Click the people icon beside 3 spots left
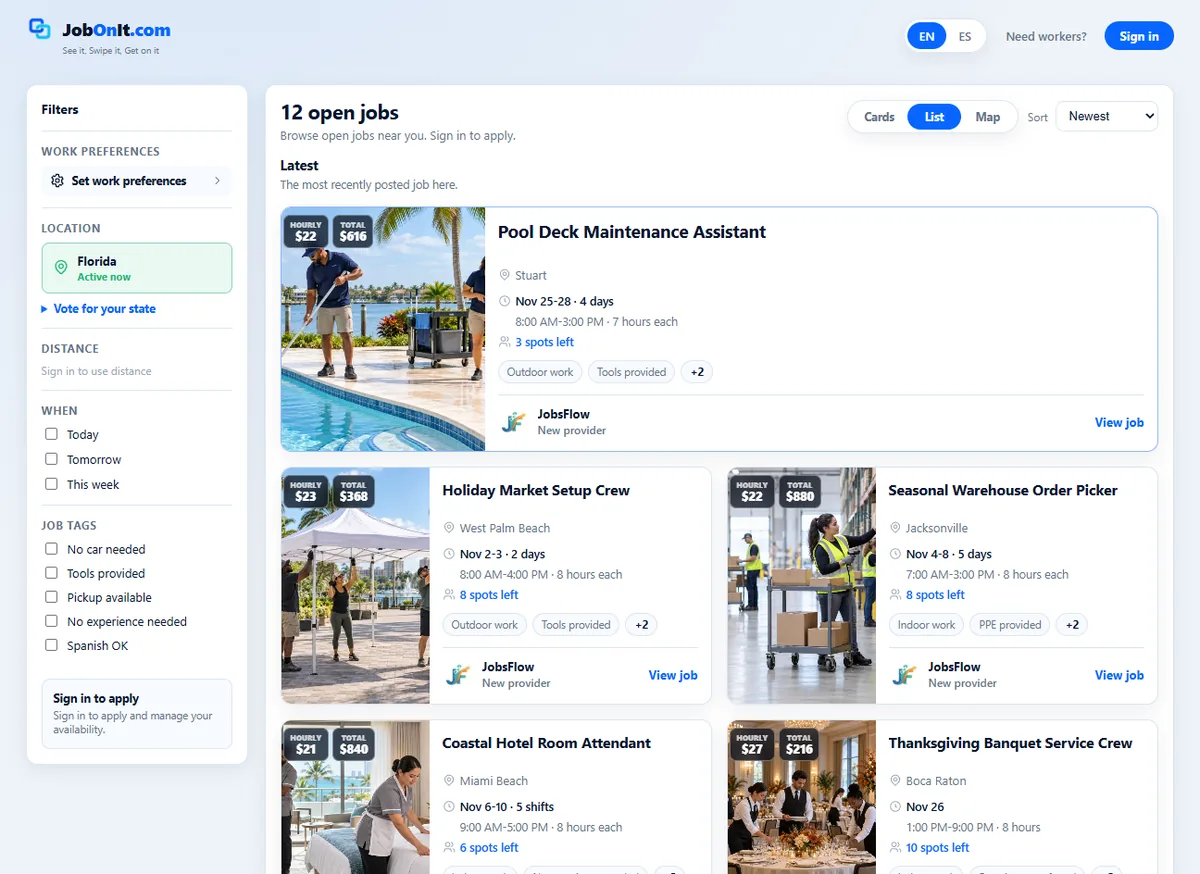Image resolution: width=1200 pixels, height=874 pixels. click(x=504, y=342)
